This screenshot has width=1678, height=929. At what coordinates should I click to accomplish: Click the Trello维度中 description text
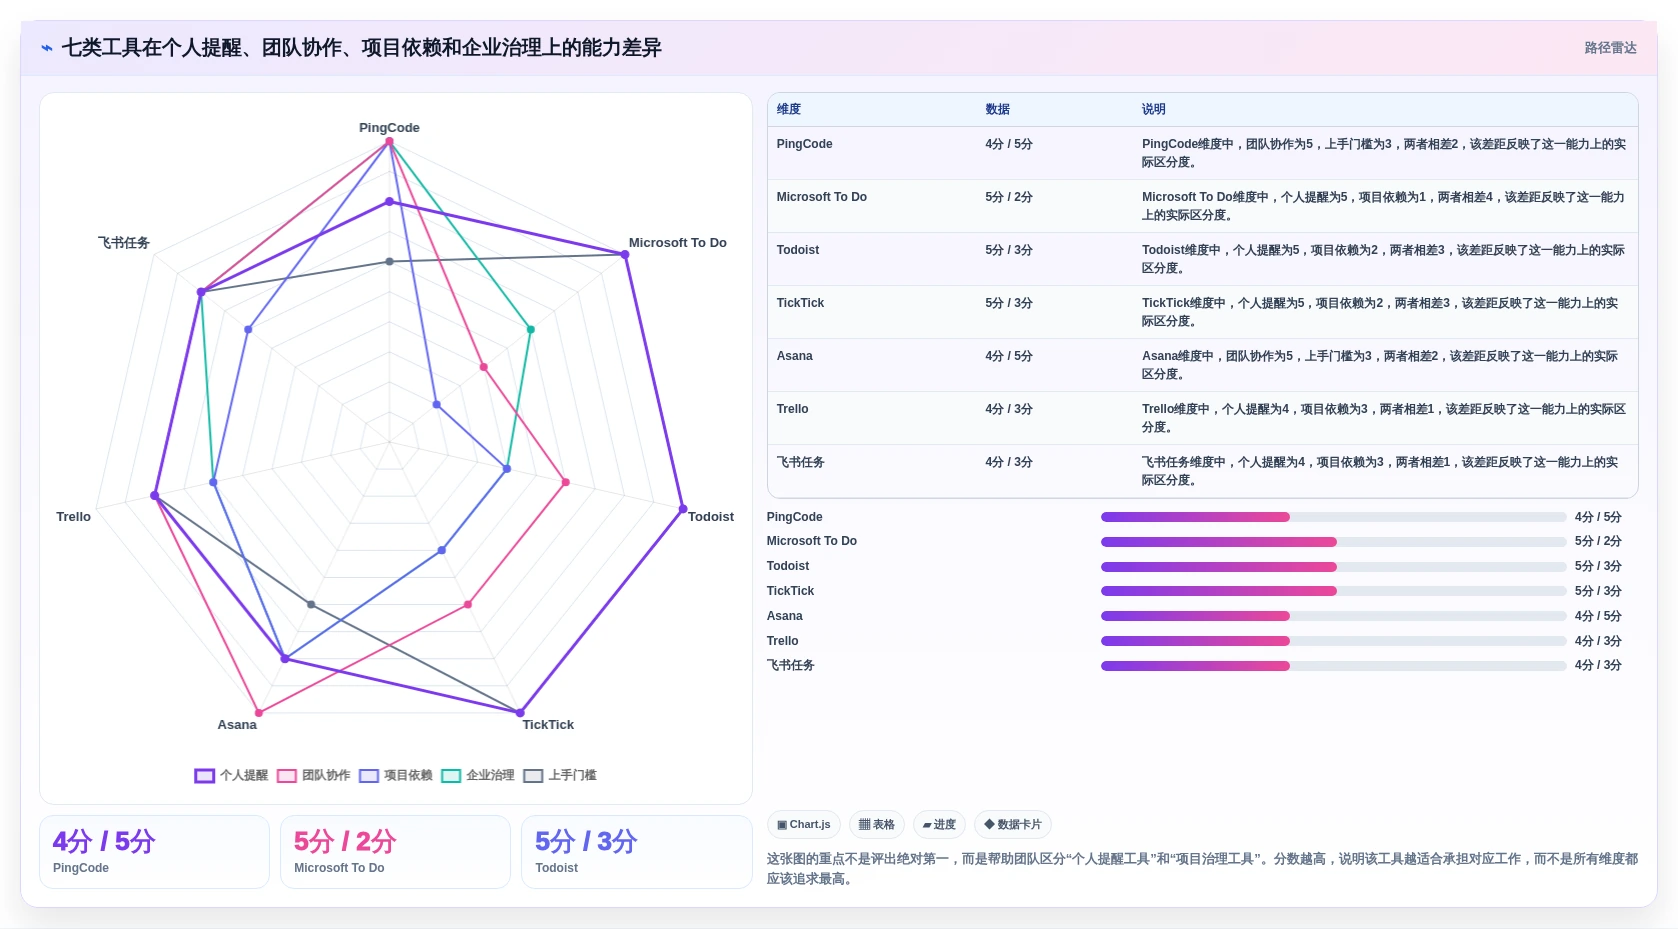point(1384,418)
